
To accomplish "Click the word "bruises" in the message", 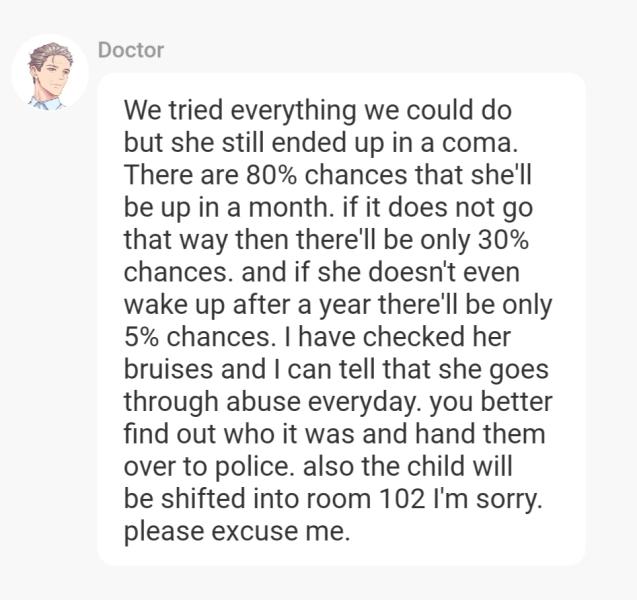I will tap(167, 370).
